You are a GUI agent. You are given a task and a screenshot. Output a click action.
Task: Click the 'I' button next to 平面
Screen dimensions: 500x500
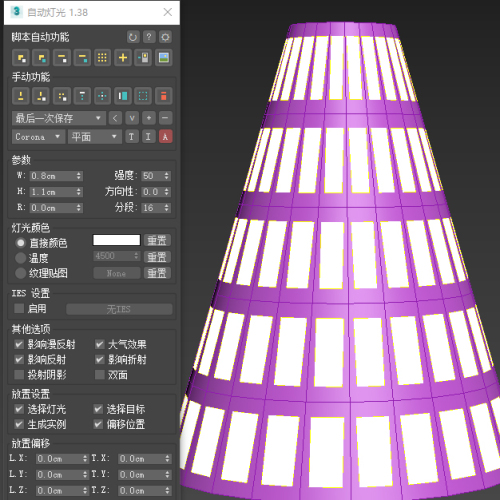148,137
